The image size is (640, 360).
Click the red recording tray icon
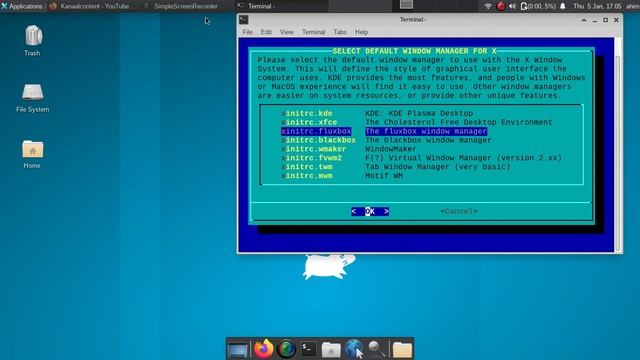coord(500,6)
